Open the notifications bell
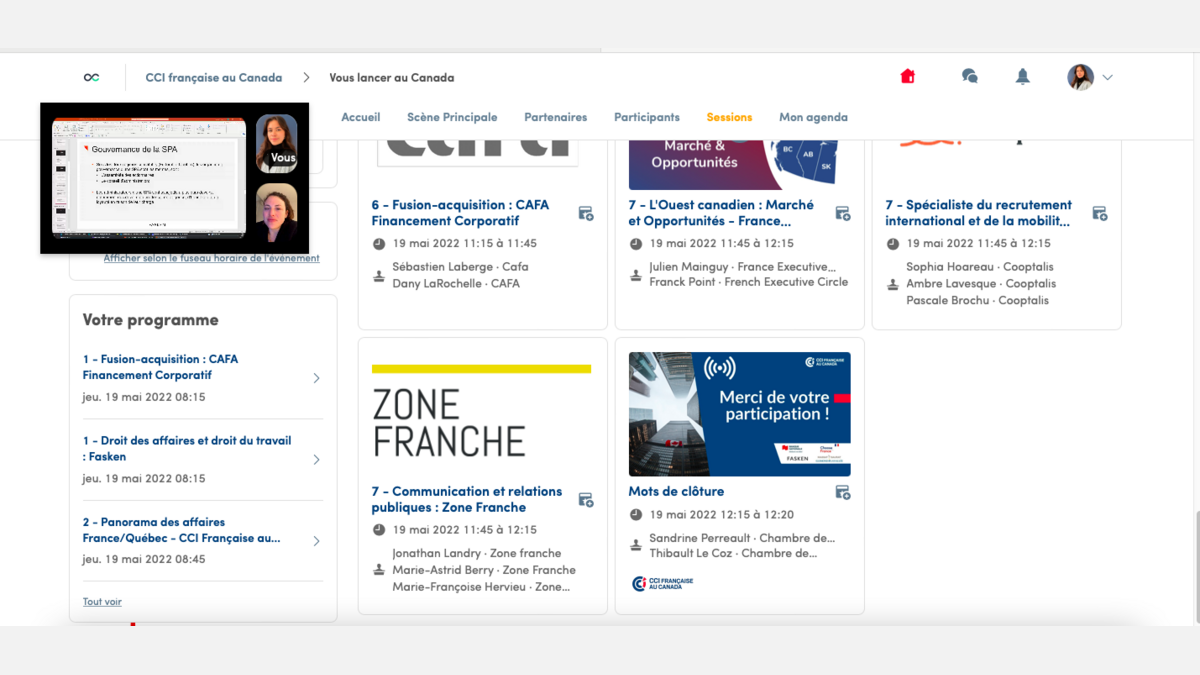Image resolution: width=1200 pixels, height=675 pixels. tap(1022, 77)
